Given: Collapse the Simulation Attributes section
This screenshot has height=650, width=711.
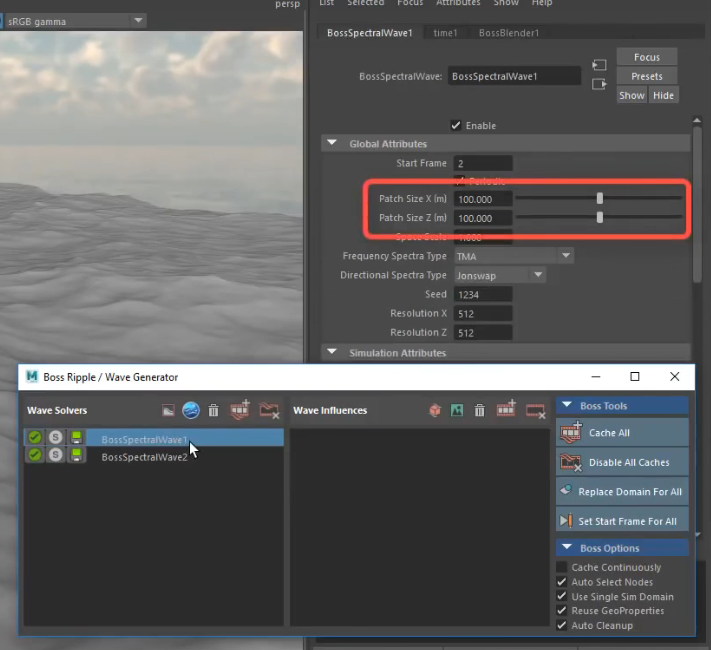Looking at the screenshot, I should (x=332, y=352).
